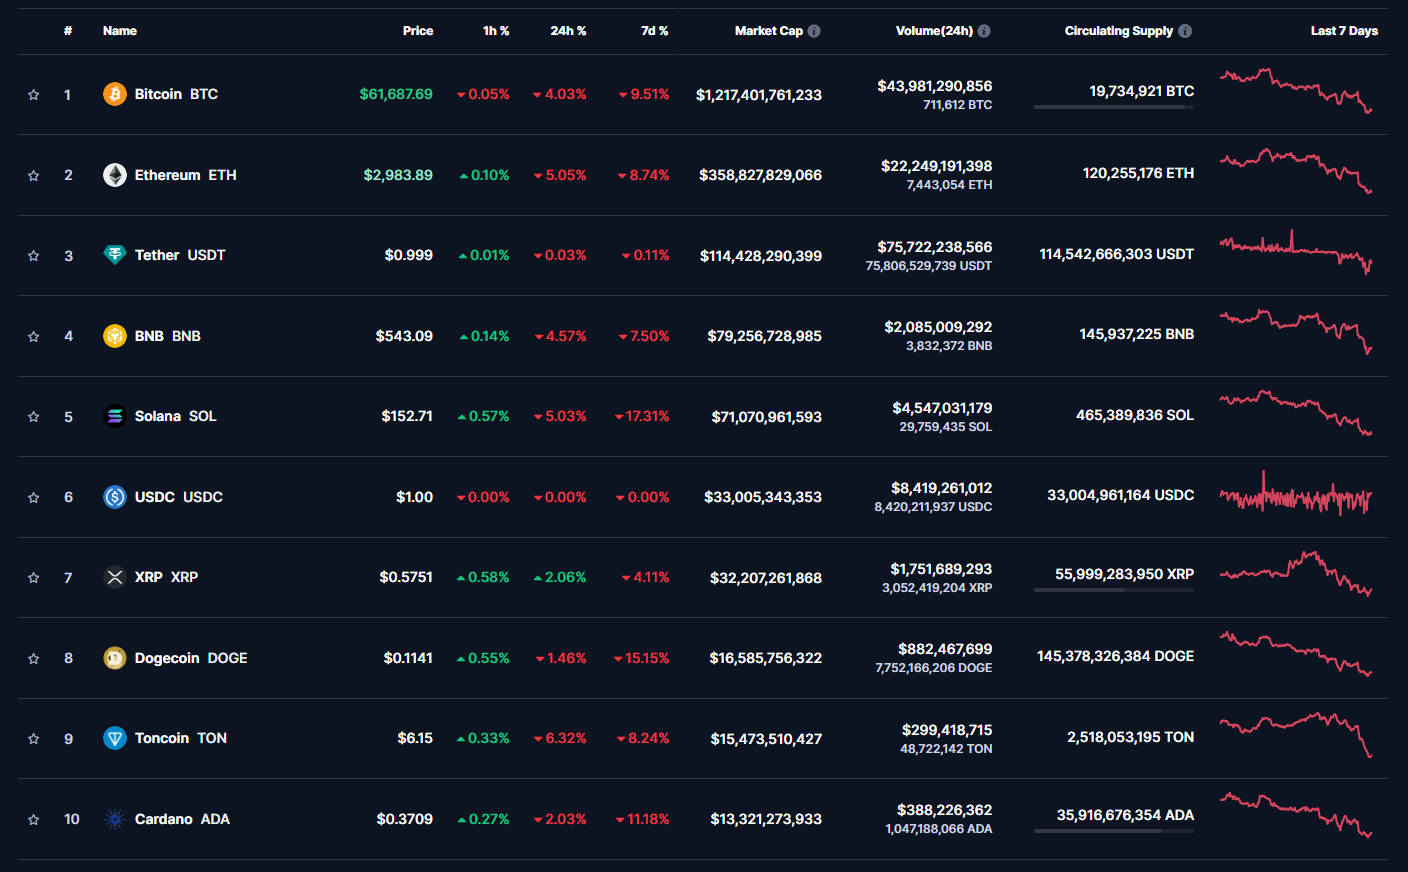Click the Solana logo icon
The height and width of the screenshot is (872, 1408).
[x=115, y=416]
